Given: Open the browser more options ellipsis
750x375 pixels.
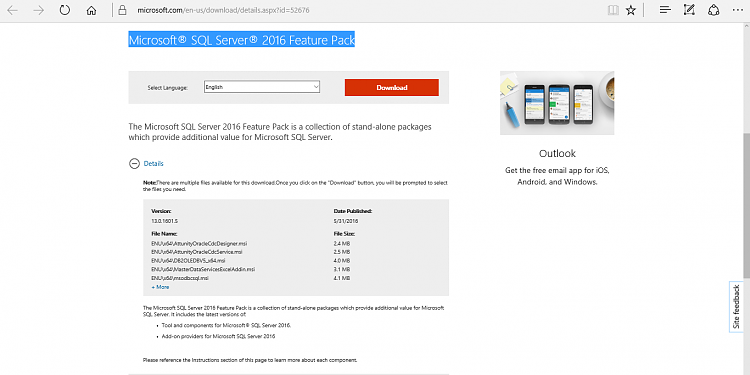Looking at the screenshot, I should pyautogui.click(x=738, y=10).
